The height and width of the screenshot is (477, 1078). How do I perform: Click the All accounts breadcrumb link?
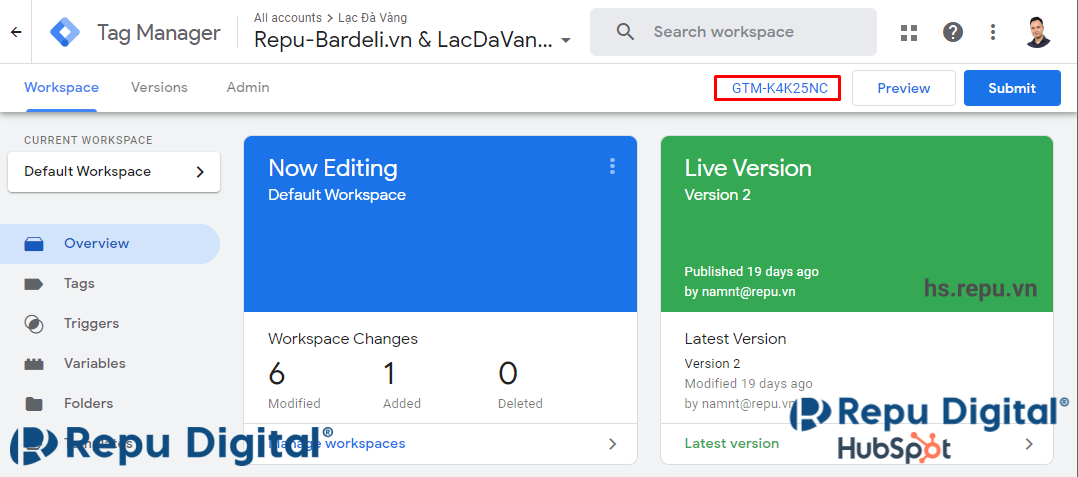coord(287,18)
